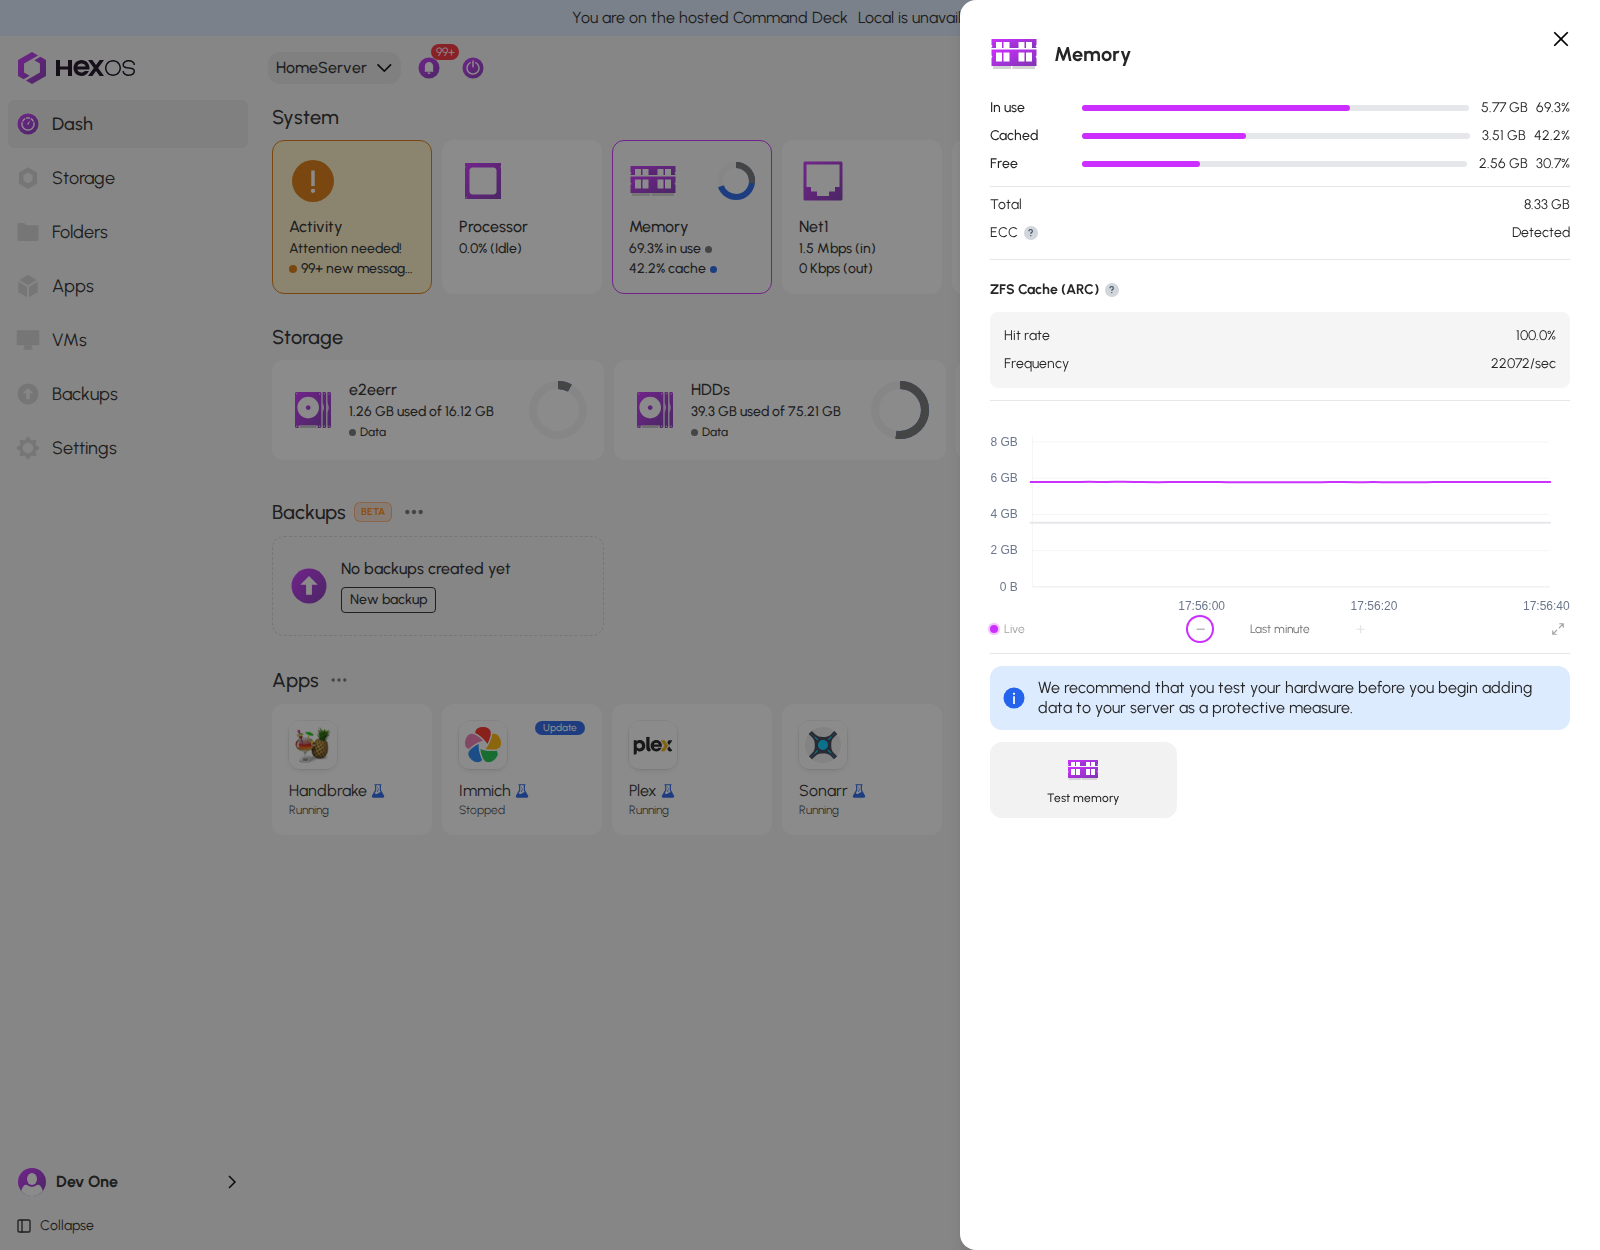Open the Activity attention card
1600x1250 pixels.
[352, 217]
